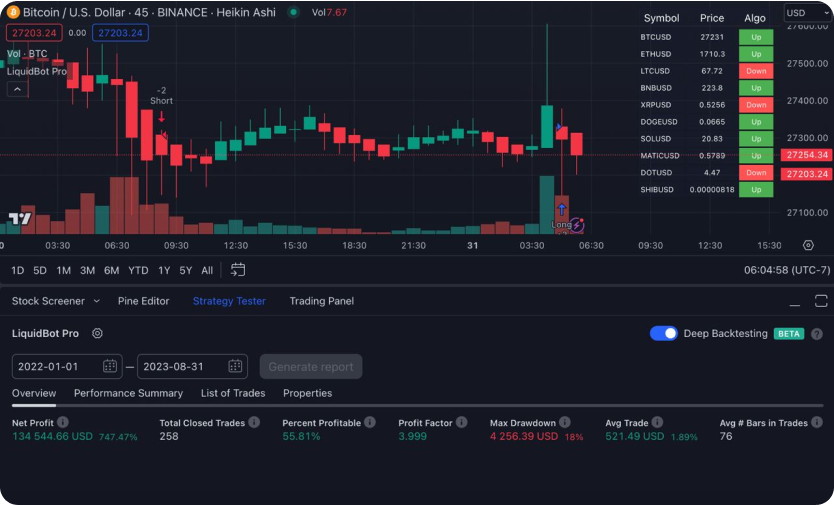Image resolution: width=834 pixels, height=505 pixels.
Task: Open the List of Trades tab
Action: [x=233, y=393]
